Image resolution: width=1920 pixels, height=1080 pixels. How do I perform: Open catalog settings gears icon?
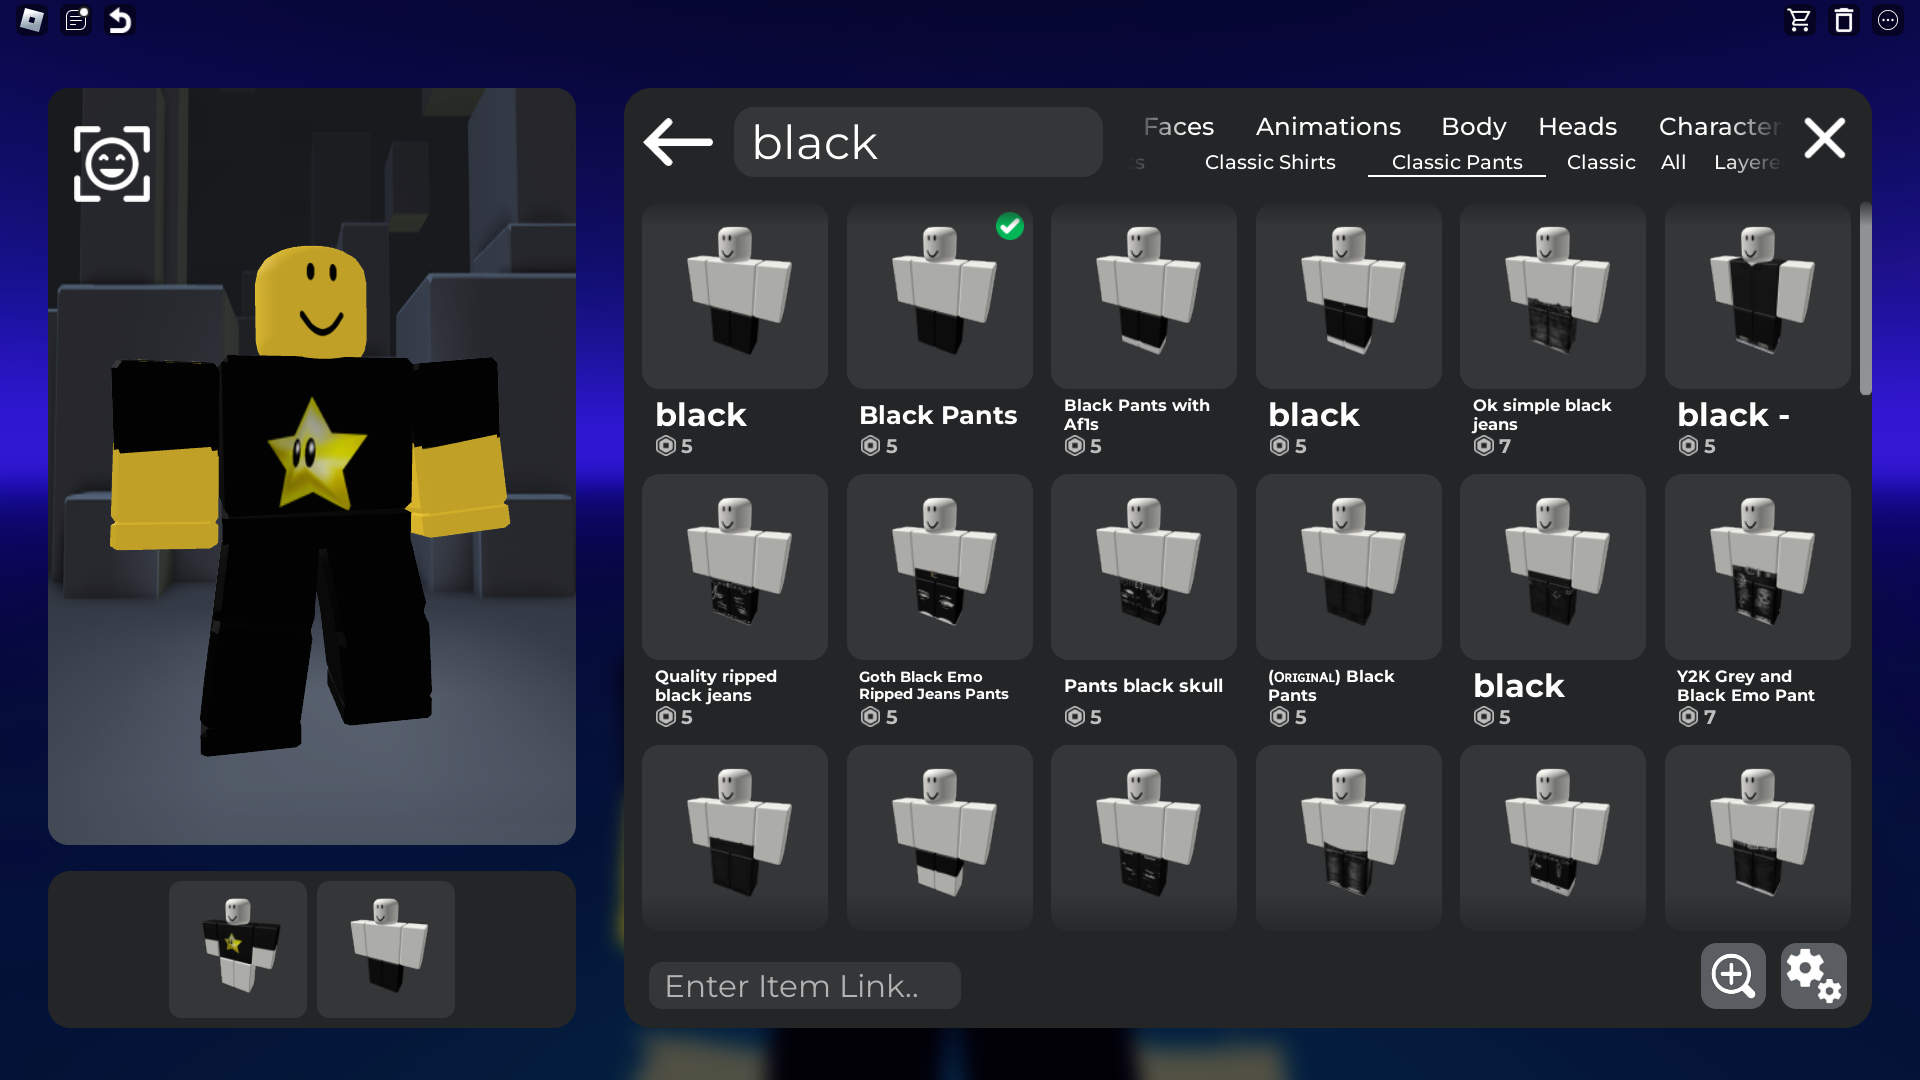click(x=1813, y=976)
